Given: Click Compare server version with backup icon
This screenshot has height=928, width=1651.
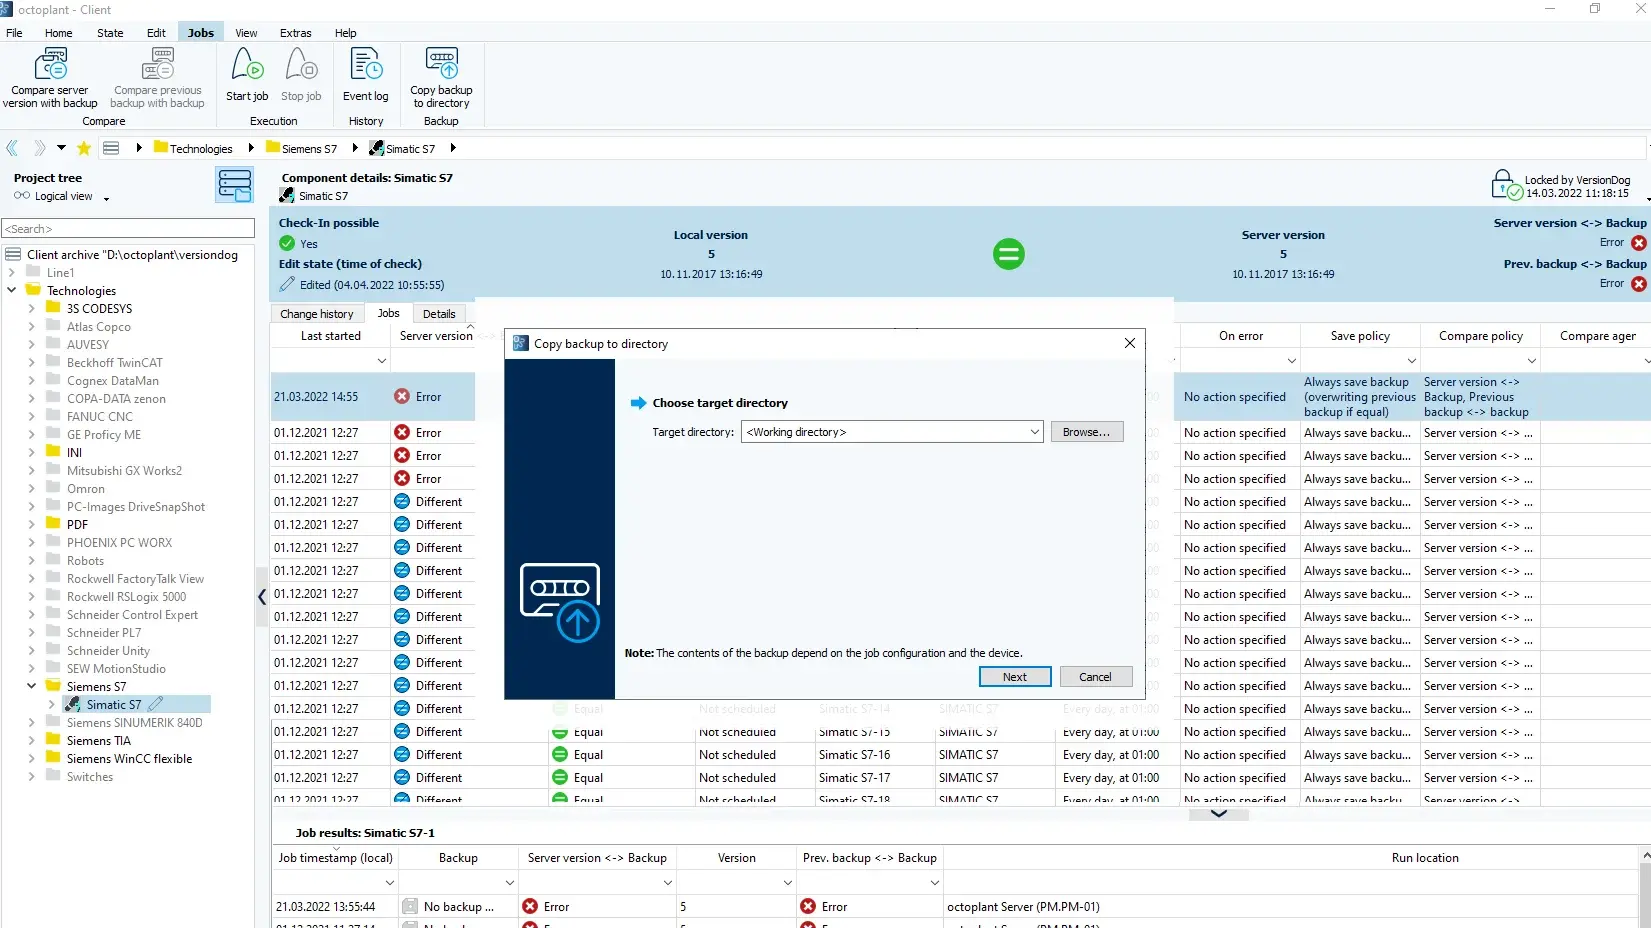Looking at the screenshot, I should (x=50, y=65).
